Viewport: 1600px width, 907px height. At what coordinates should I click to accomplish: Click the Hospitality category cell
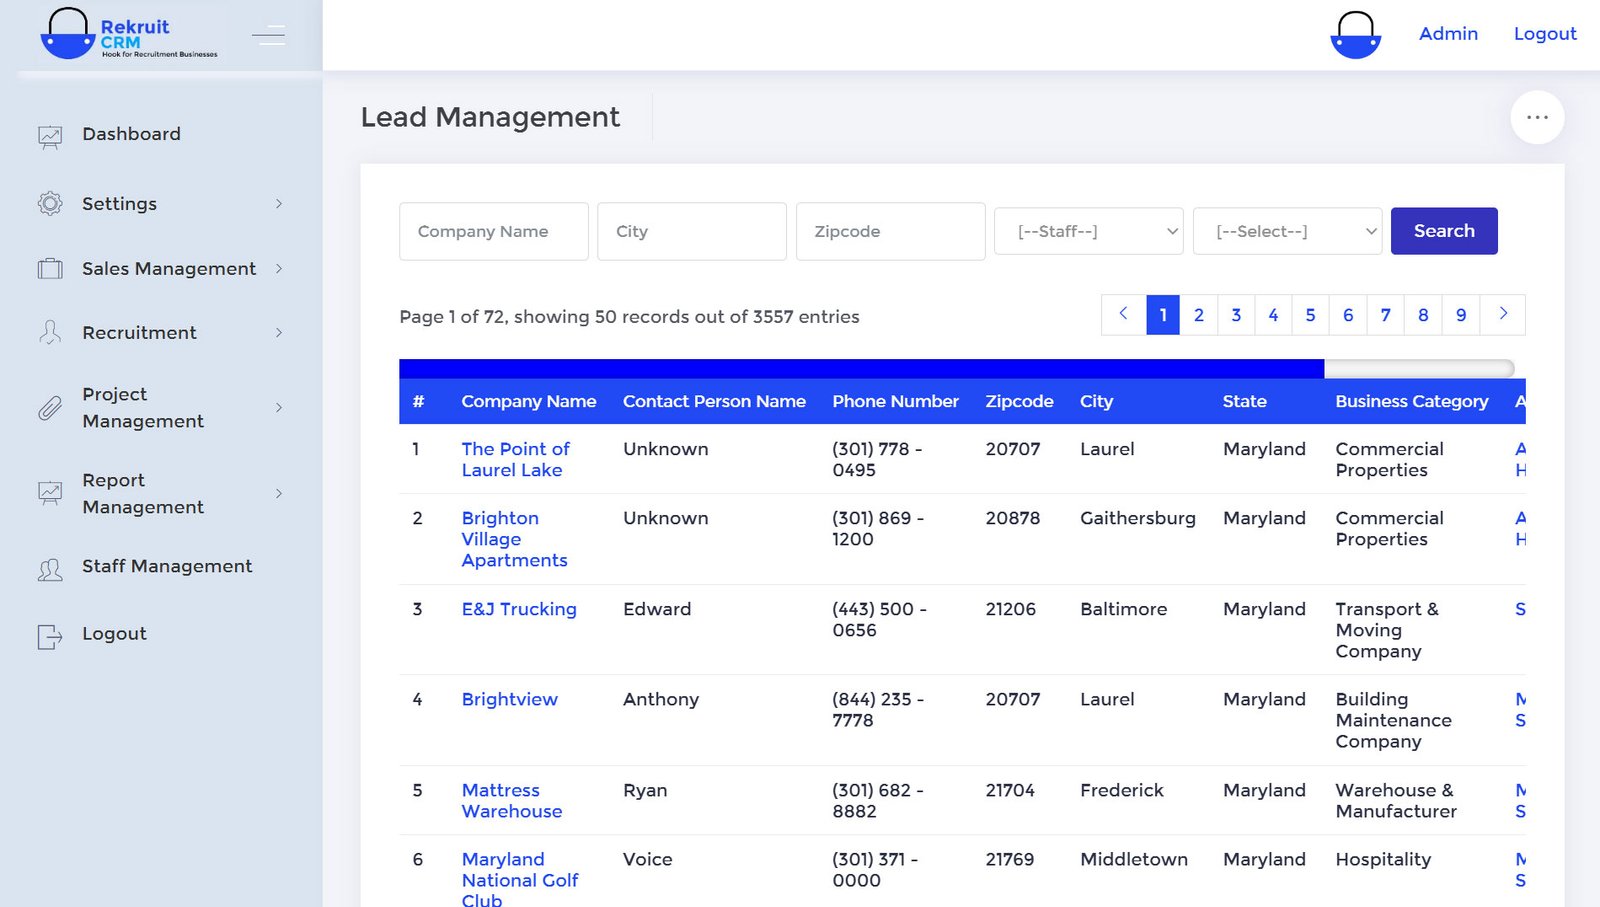(1383, 859)
